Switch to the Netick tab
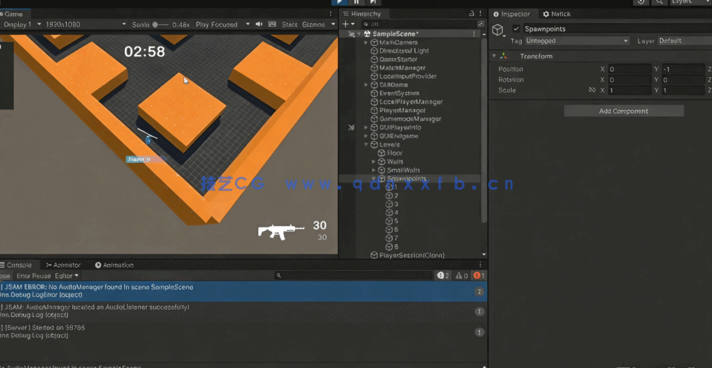This screenshot has width=712, height=368. 557,14
